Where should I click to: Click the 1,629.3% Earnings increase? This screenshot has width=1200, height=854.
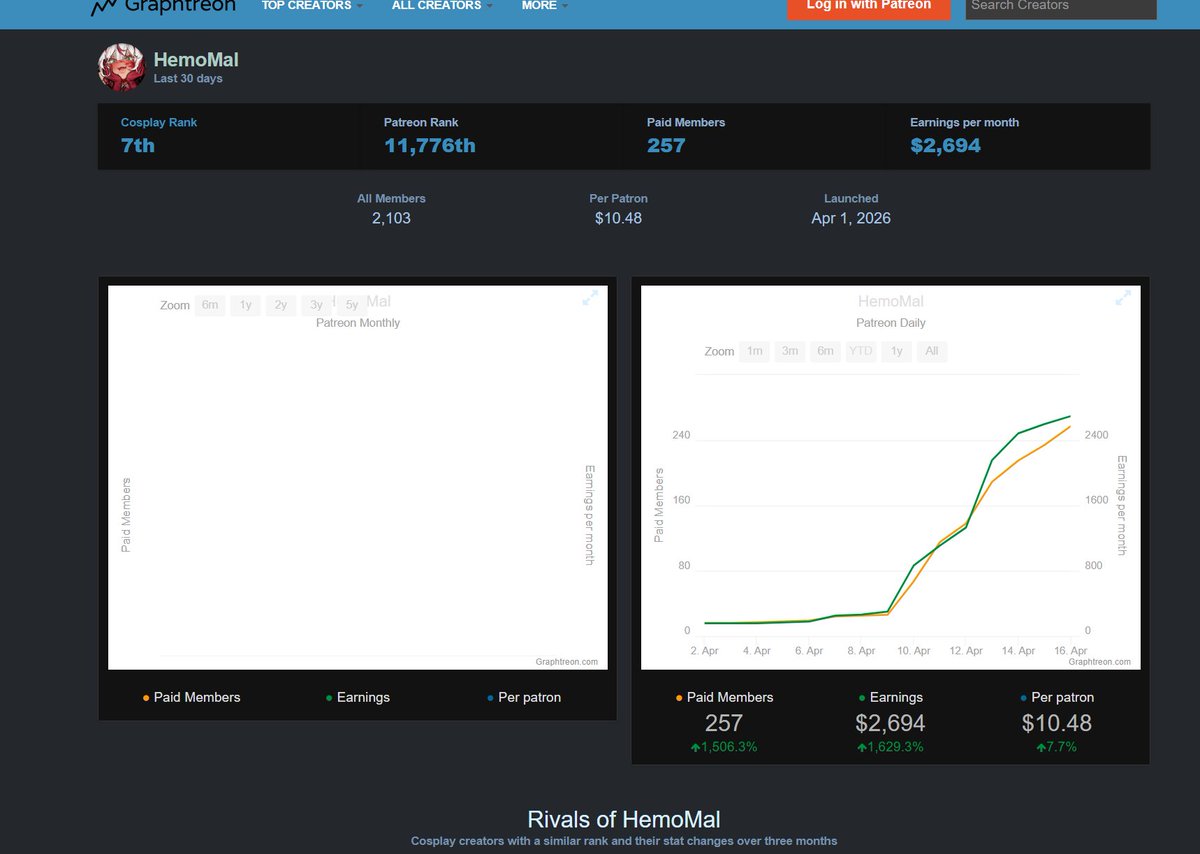click(890, 747)
